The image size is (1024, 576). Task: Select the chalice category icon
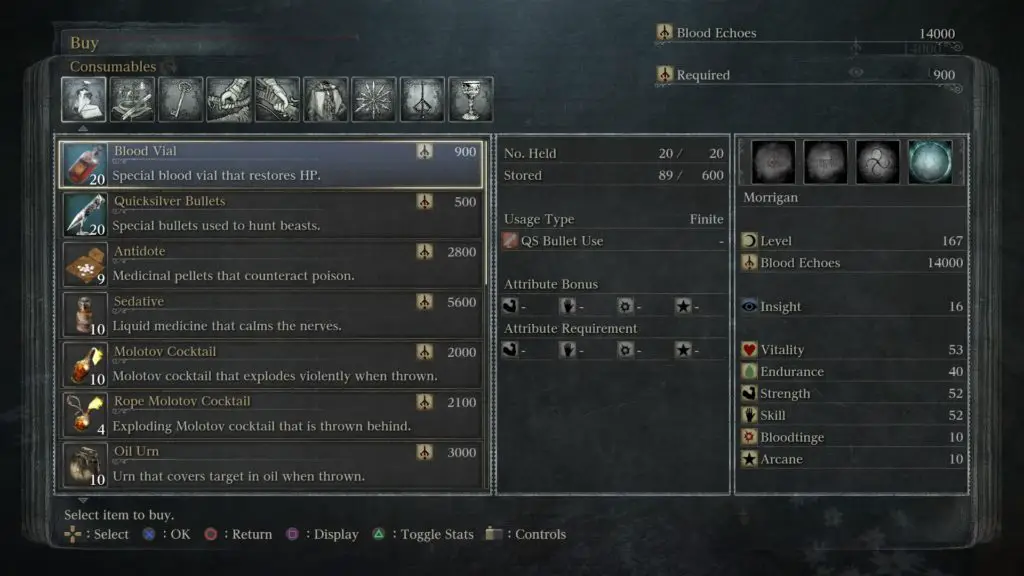[x=470, y=99]
